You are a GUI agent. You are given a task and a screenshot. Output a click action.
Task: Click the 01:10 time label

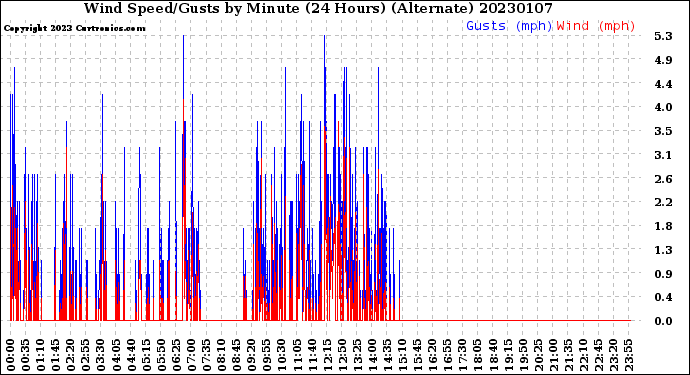(41, 355)
